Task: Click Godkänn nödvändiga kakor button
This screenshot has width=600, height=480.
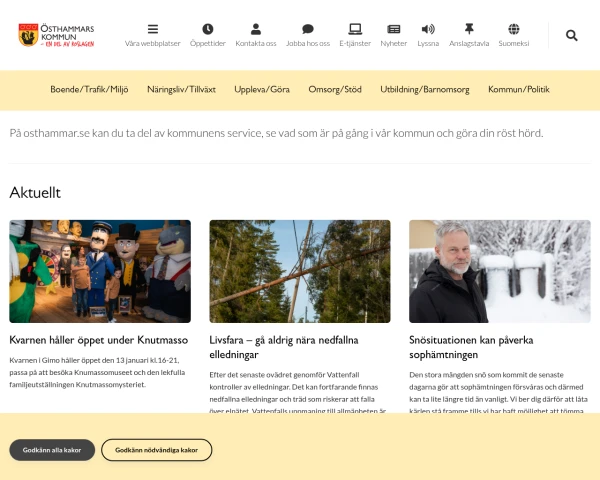Action: pos(157,450)
